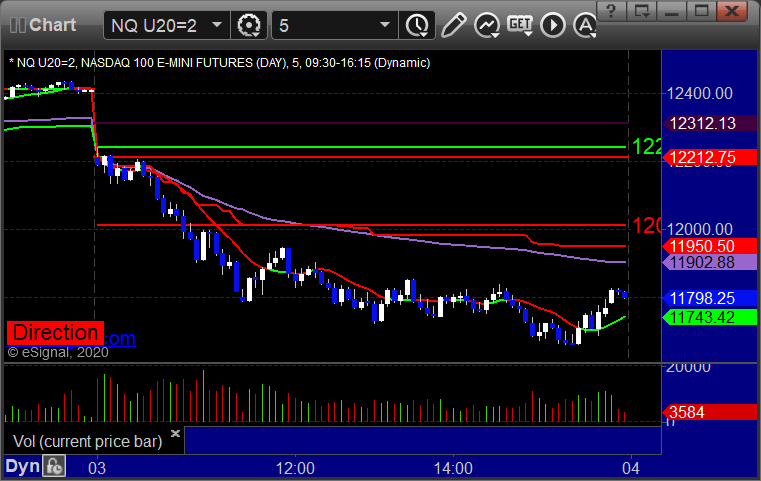Close the Vol current price bar label

[x=175, y=433]
